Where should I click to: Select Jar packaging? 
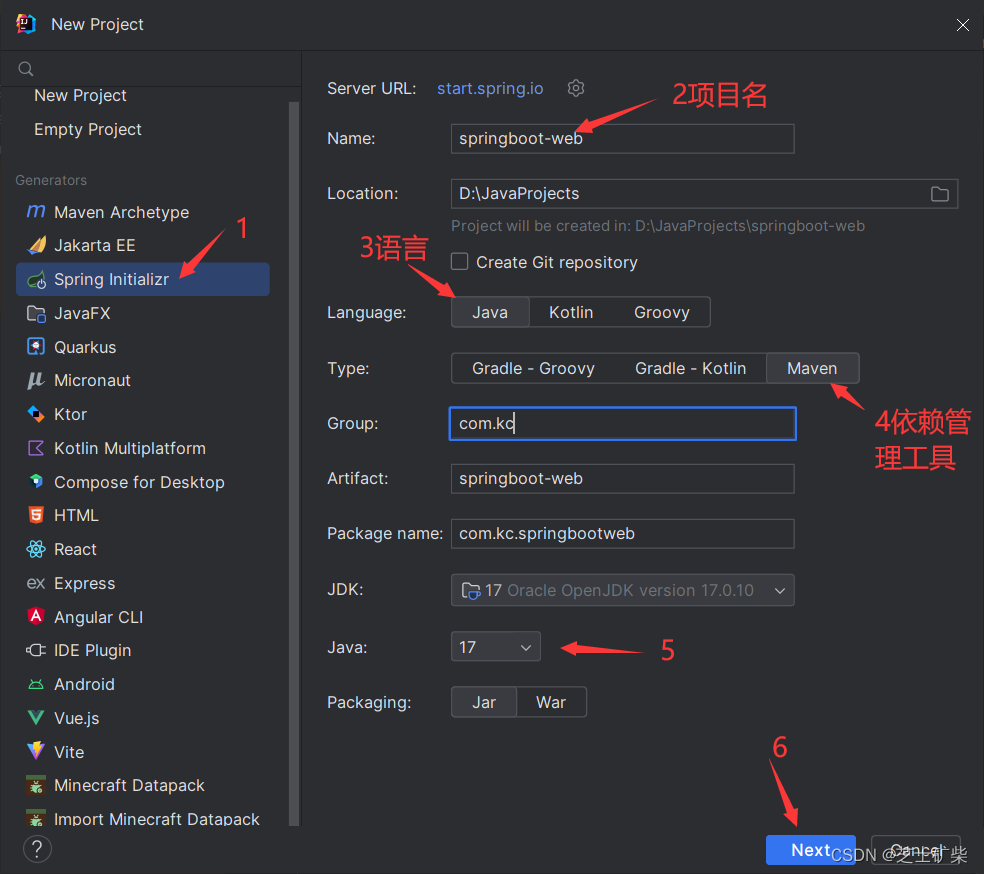click(x=484, y=701)
